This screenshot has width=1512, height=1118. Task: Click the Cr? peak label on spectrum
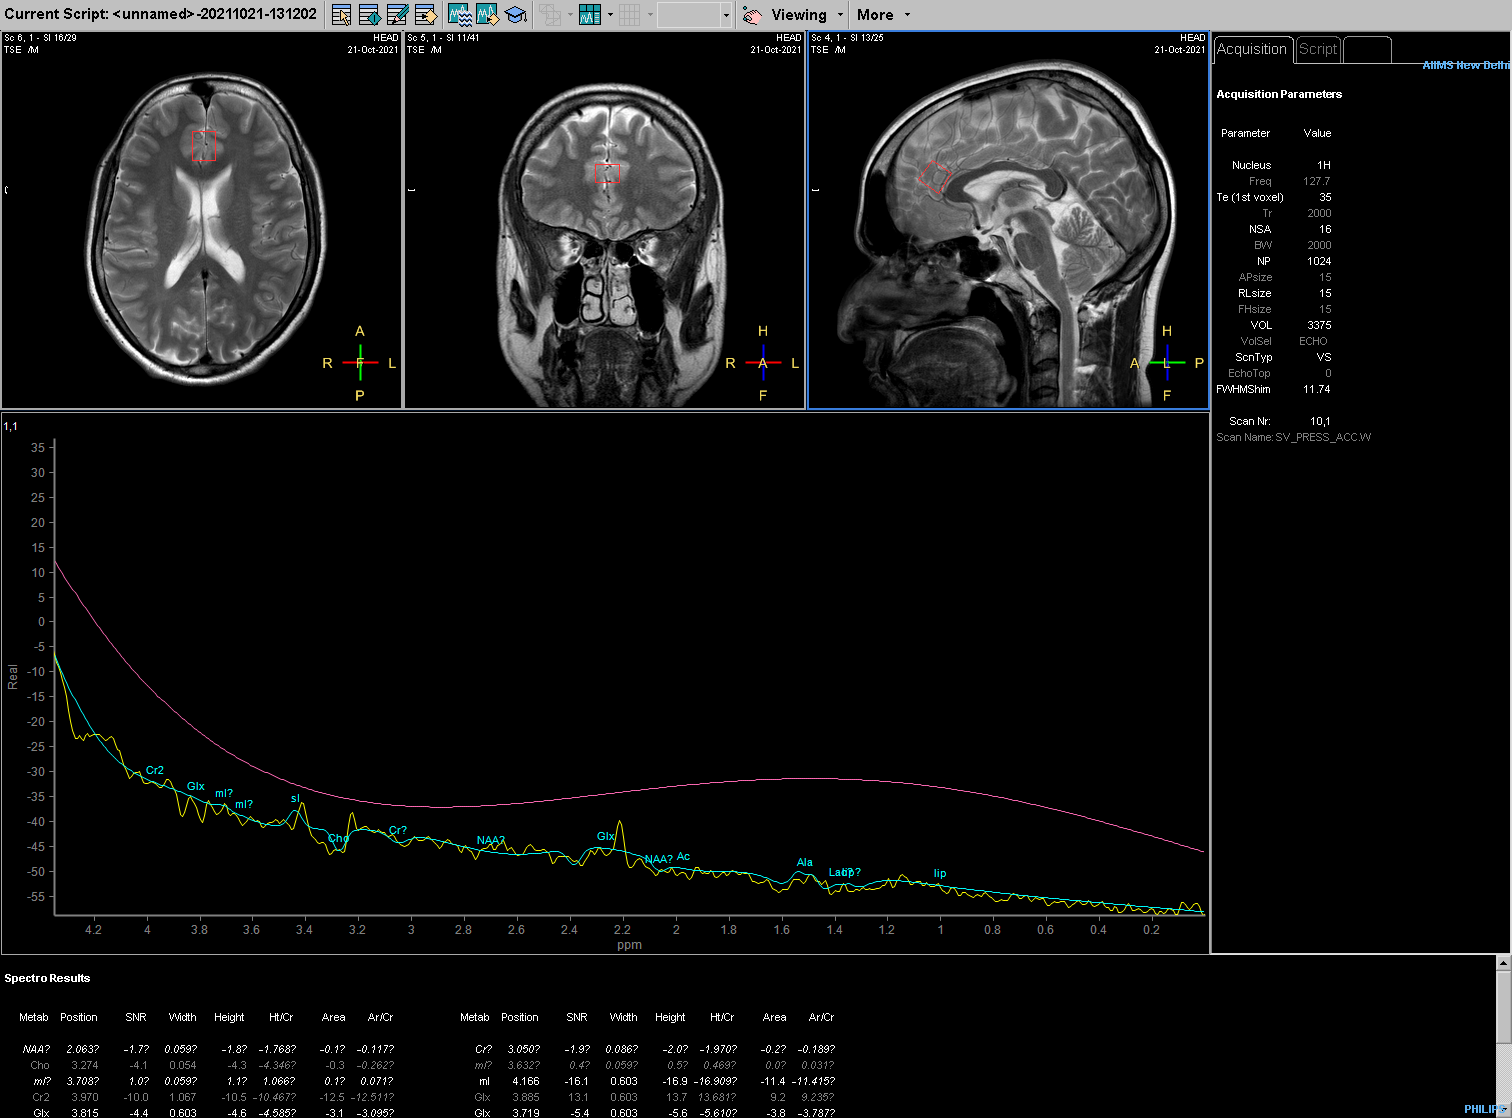coord(398,830)
